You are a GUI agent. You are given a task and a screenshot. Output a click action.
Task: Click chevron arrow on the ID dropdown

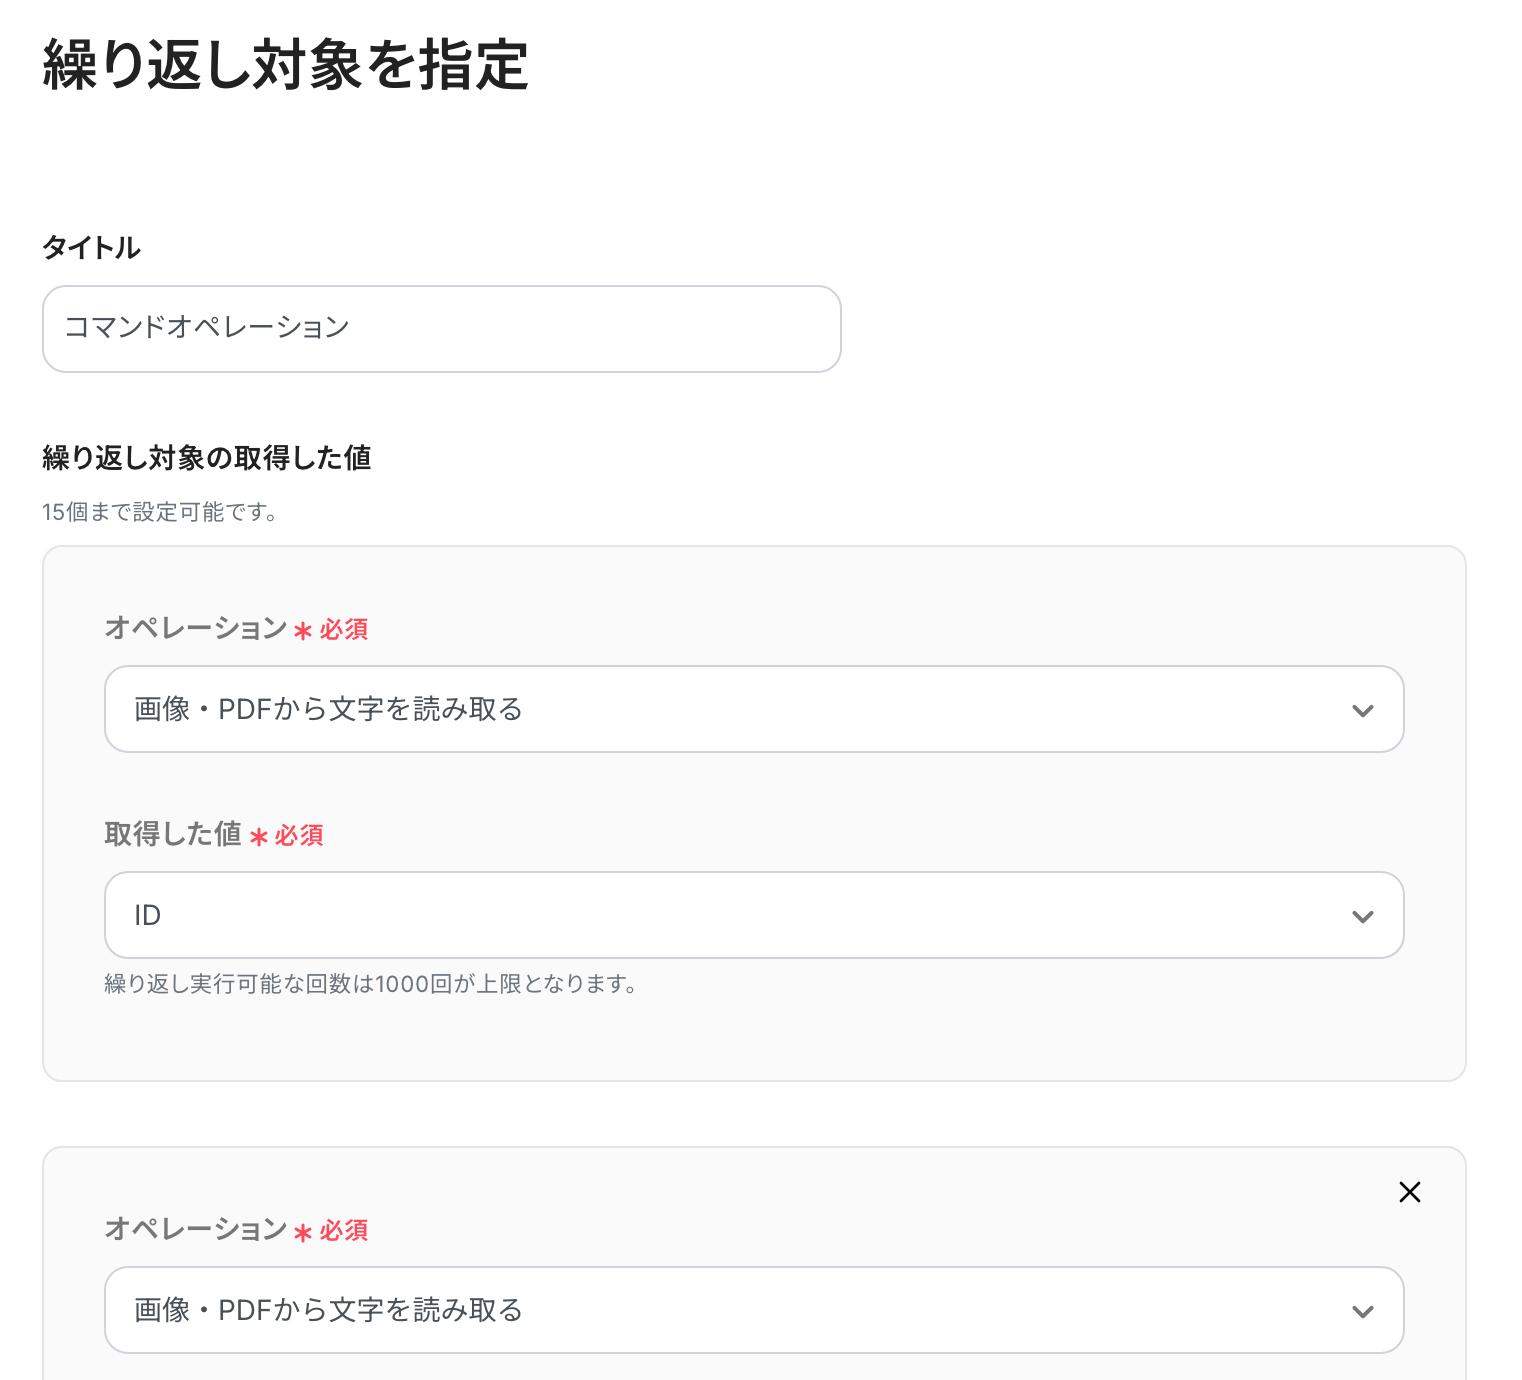[1362, 917]
